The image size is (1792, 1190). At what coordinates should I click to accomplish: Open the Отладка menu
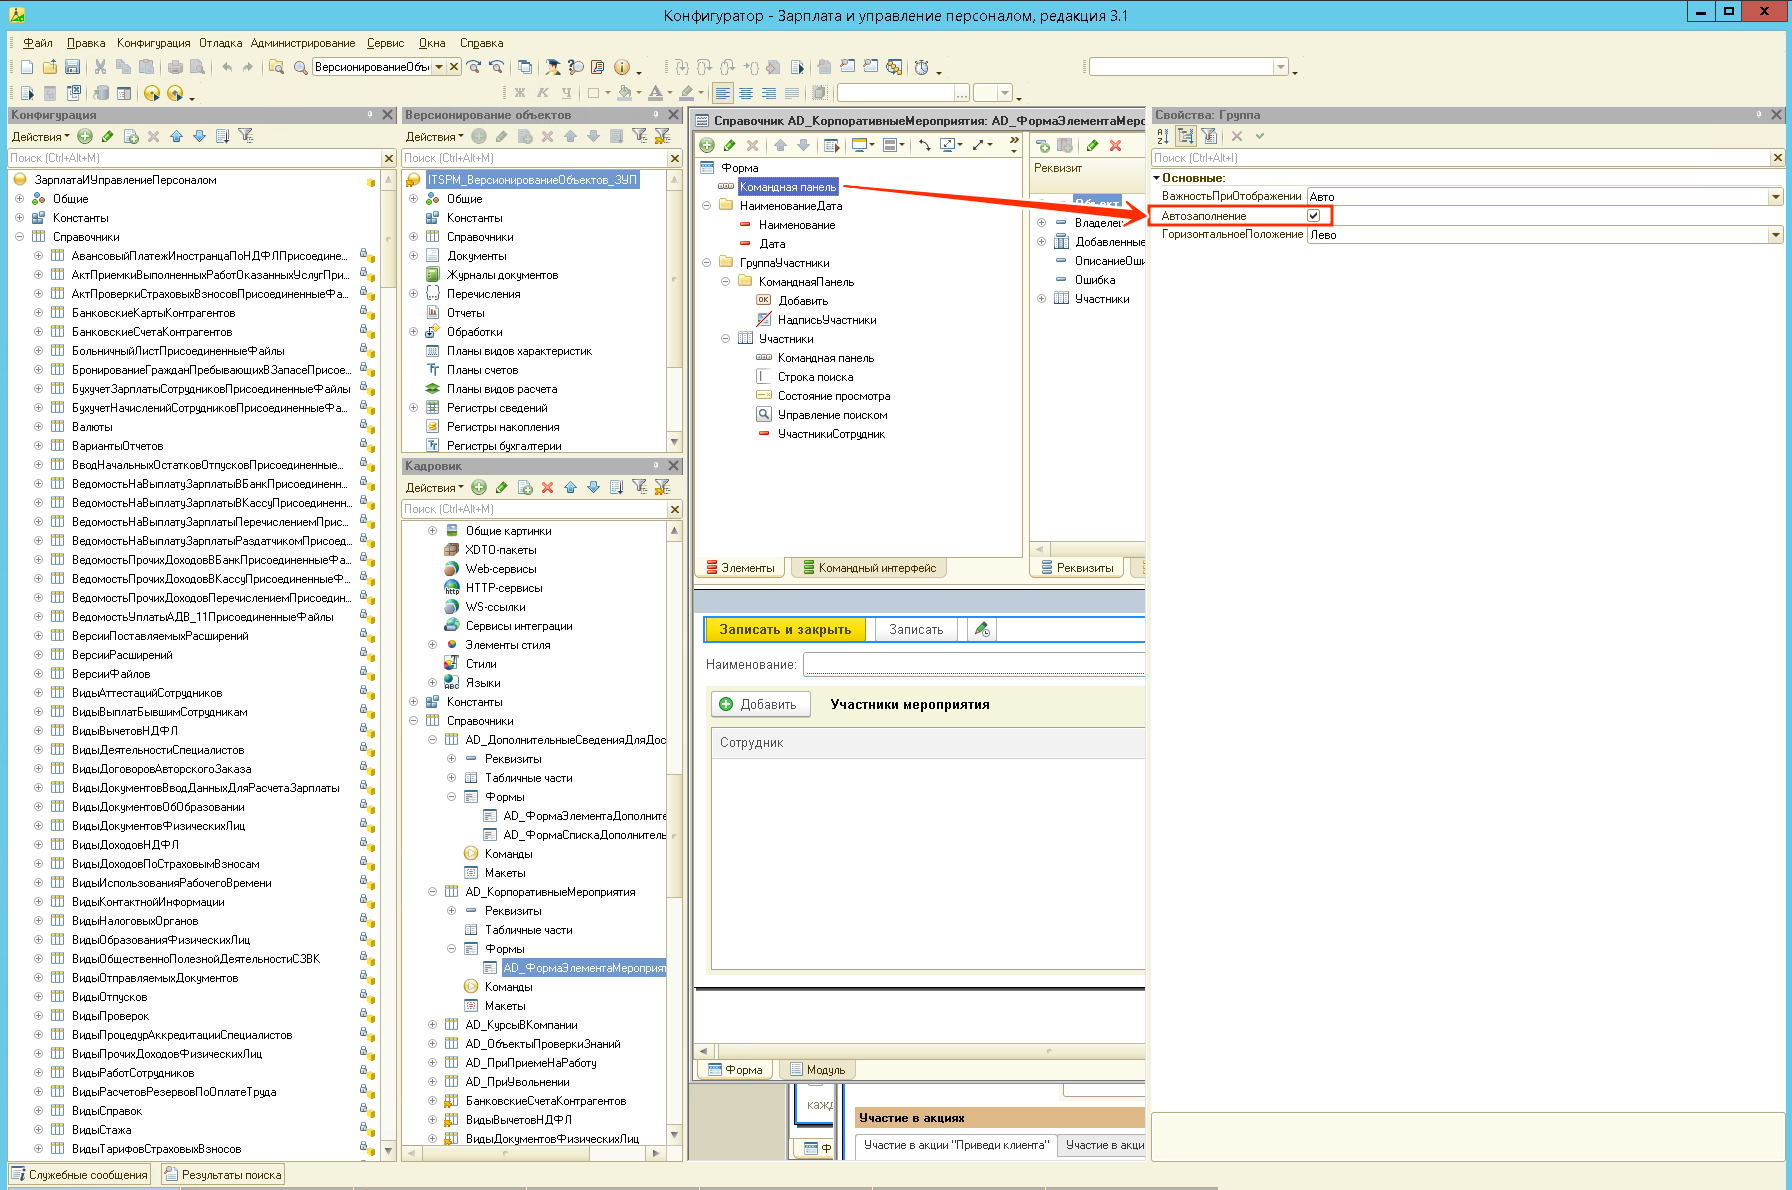(220, 43)
